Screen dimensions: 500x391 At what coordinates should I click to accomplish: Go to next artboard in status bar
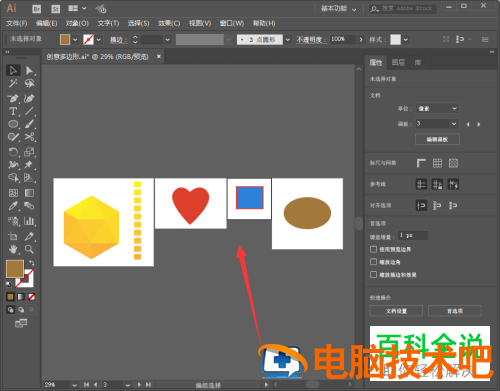pos(139,385)
